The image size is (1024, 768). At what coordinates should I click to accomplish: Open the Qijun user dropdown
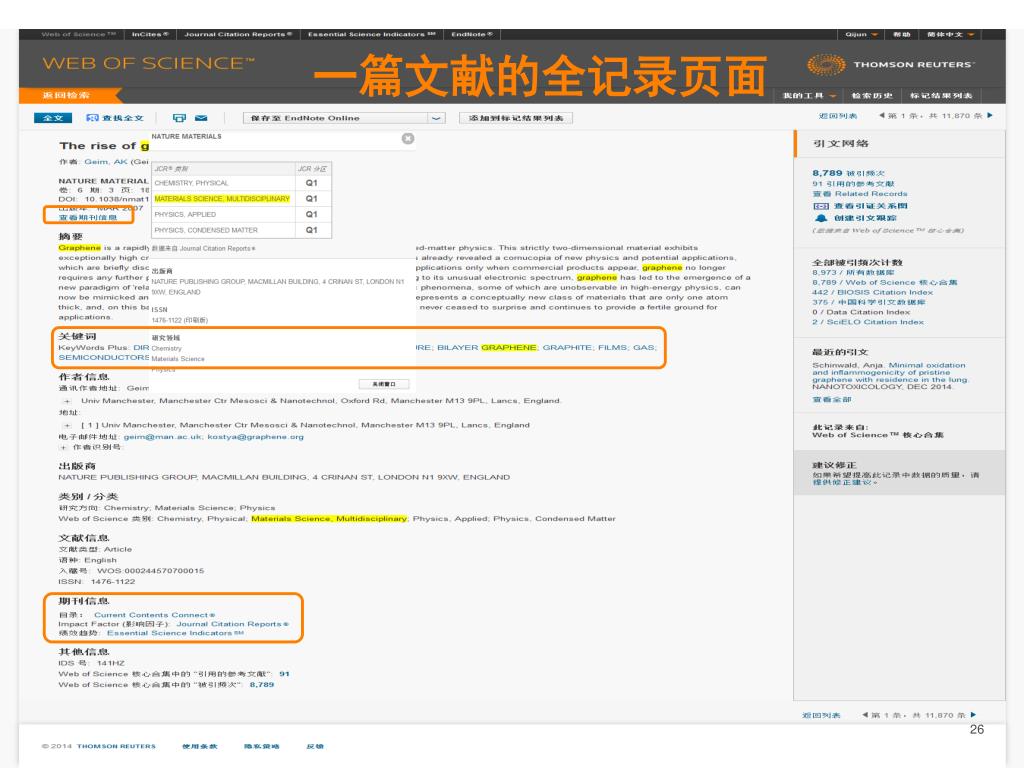861,35
